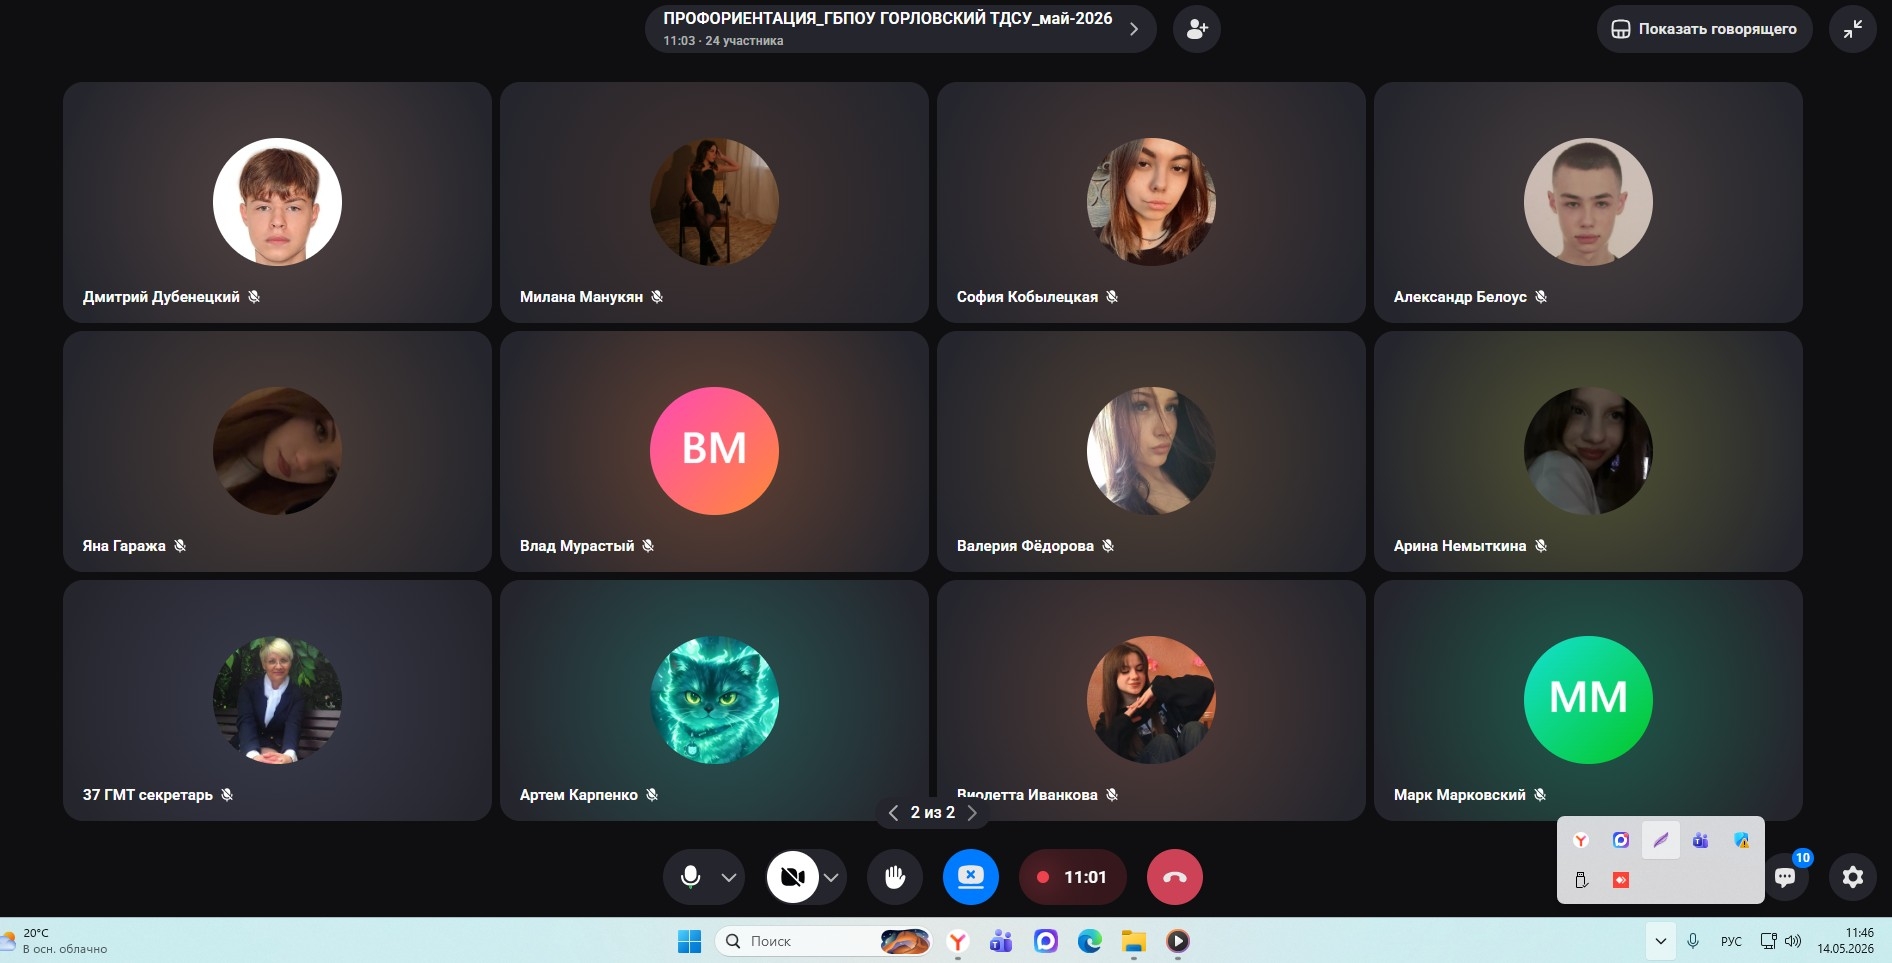This screenshot has width=1892, height=963.
Task: Select 37 ГМТ секретарь's avatar
Action: click(x=277, y=700)
